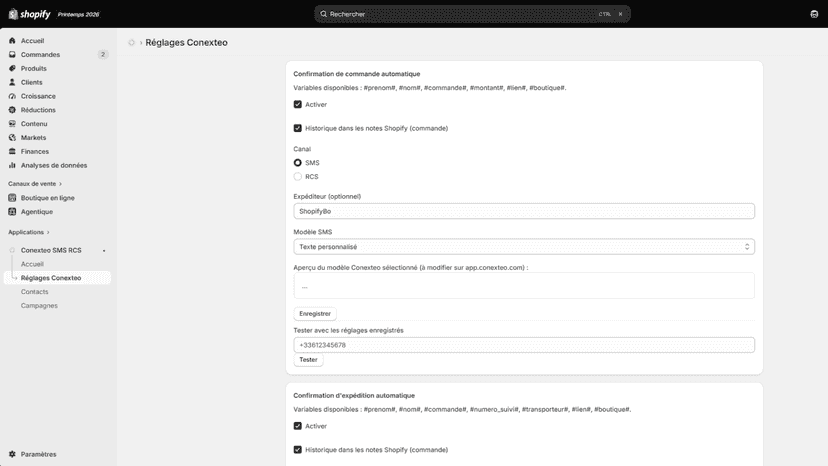Open the Accueil home icon in sidebar
This screenshot has height=466, width=828.
point(12,41)
